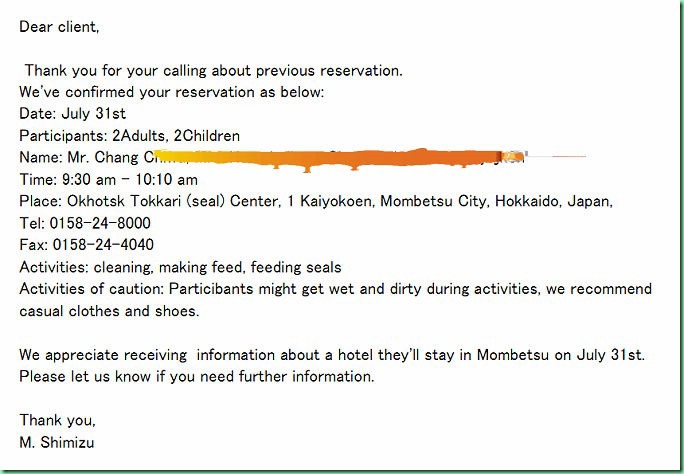
Task: Click "Mombetsu City, Hokkaido, Japan" address text
Action: pos(496,201)
